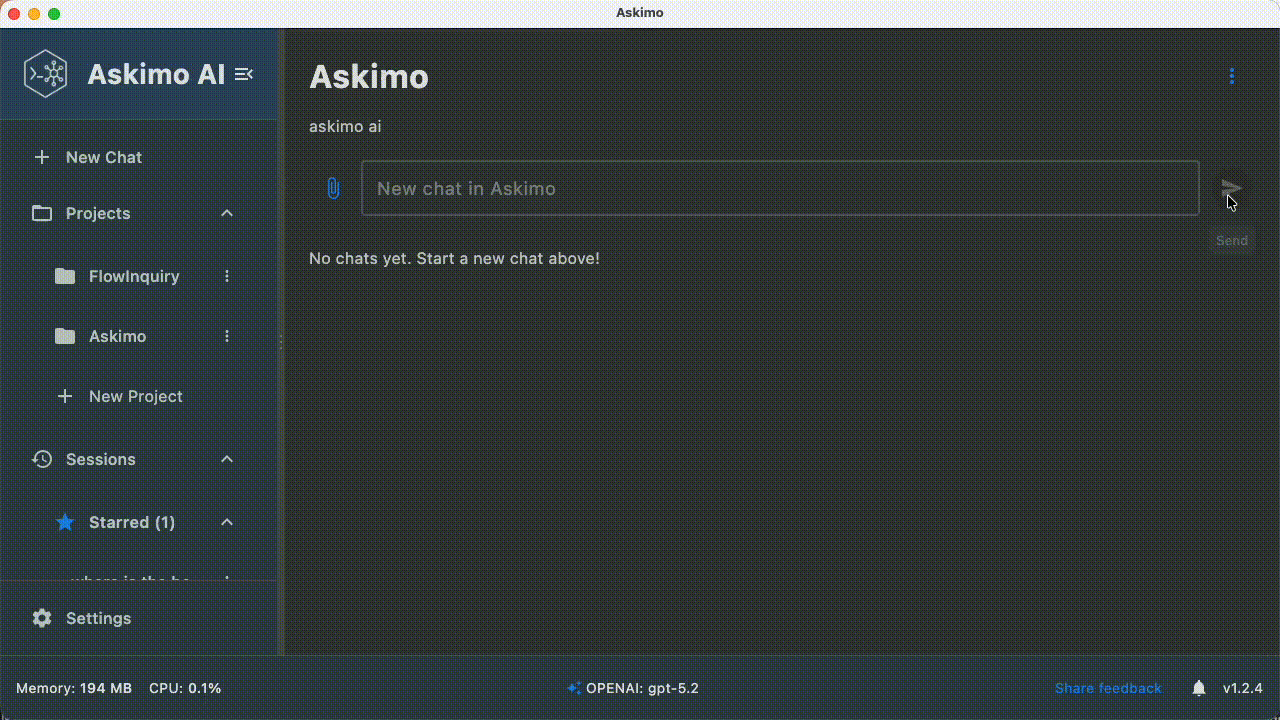Open the three-dot options menu beside Askimo heading
The width and height of the screenshot is (1280, 720).
point(1231,75)
